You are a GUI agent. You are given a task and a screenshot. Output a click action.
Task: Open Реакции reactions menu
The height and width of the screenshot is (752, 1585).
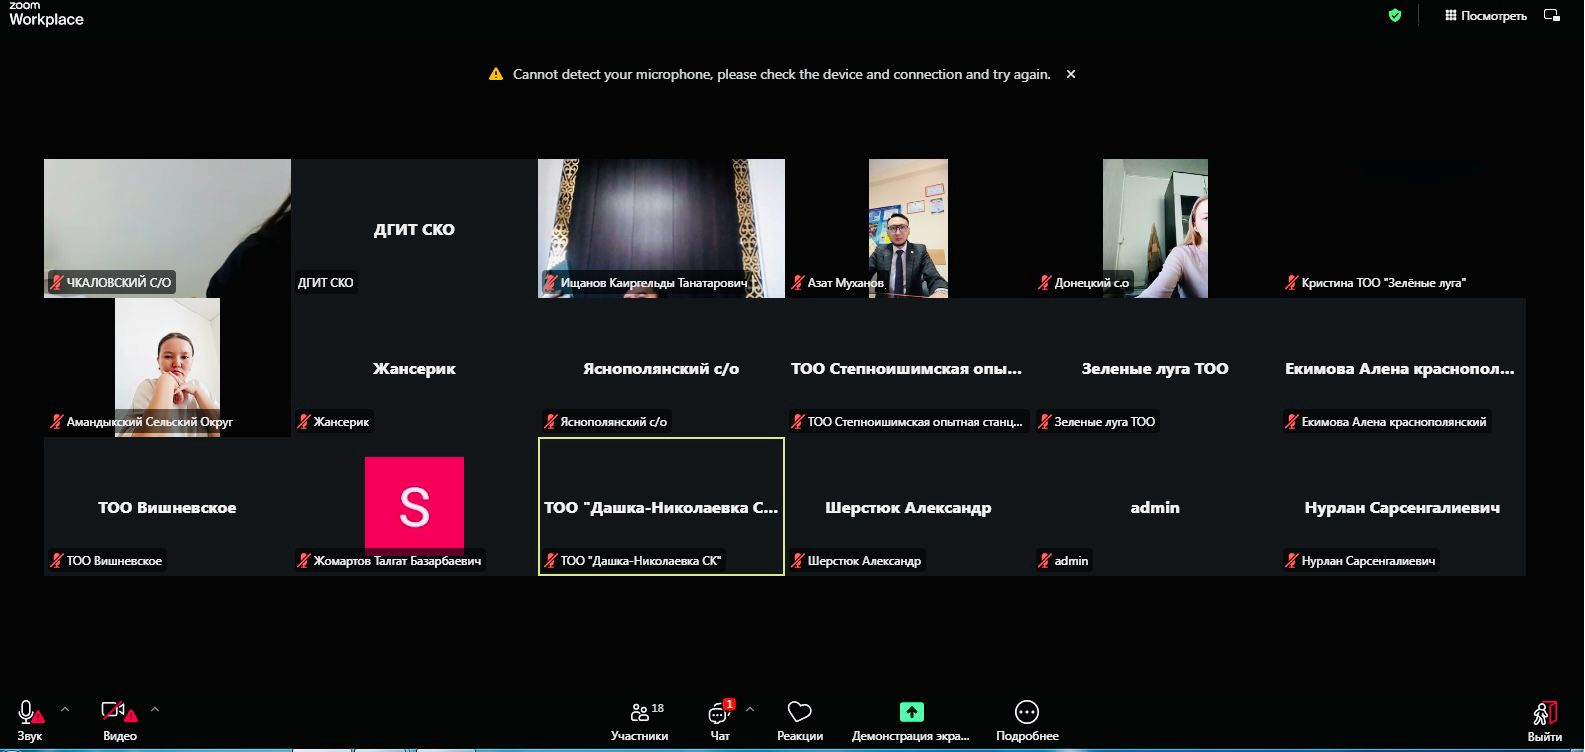coord(799,720)
